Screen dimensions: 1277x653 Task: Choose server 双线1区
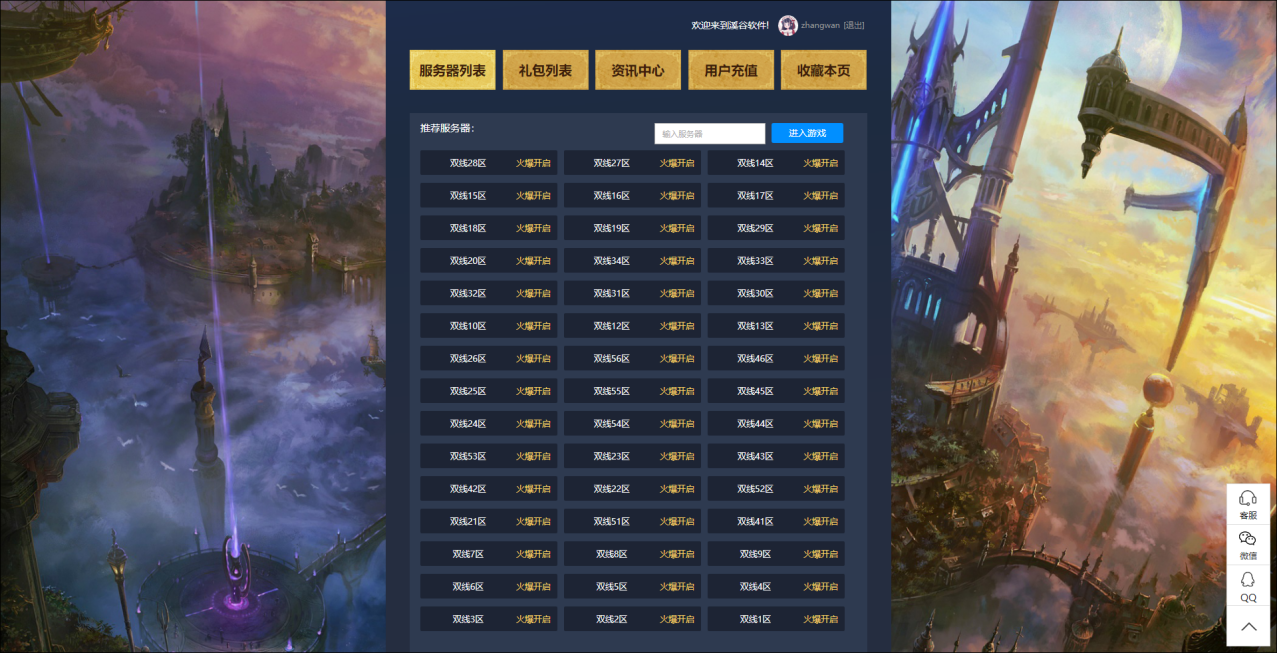coord(776,619)
